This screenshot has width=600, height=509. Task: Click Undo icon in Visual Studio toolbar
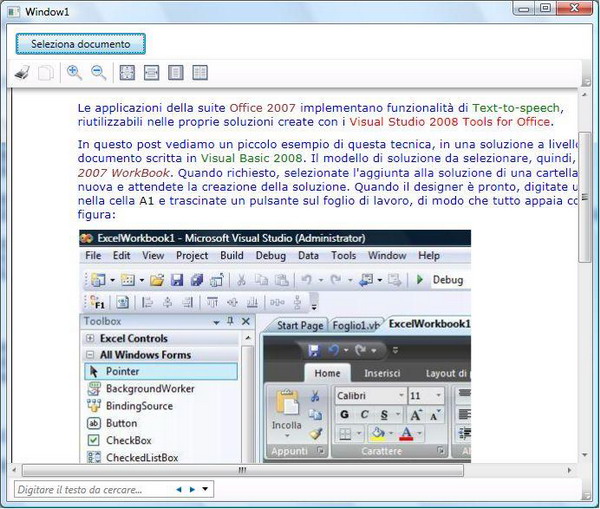coord(306,280)
